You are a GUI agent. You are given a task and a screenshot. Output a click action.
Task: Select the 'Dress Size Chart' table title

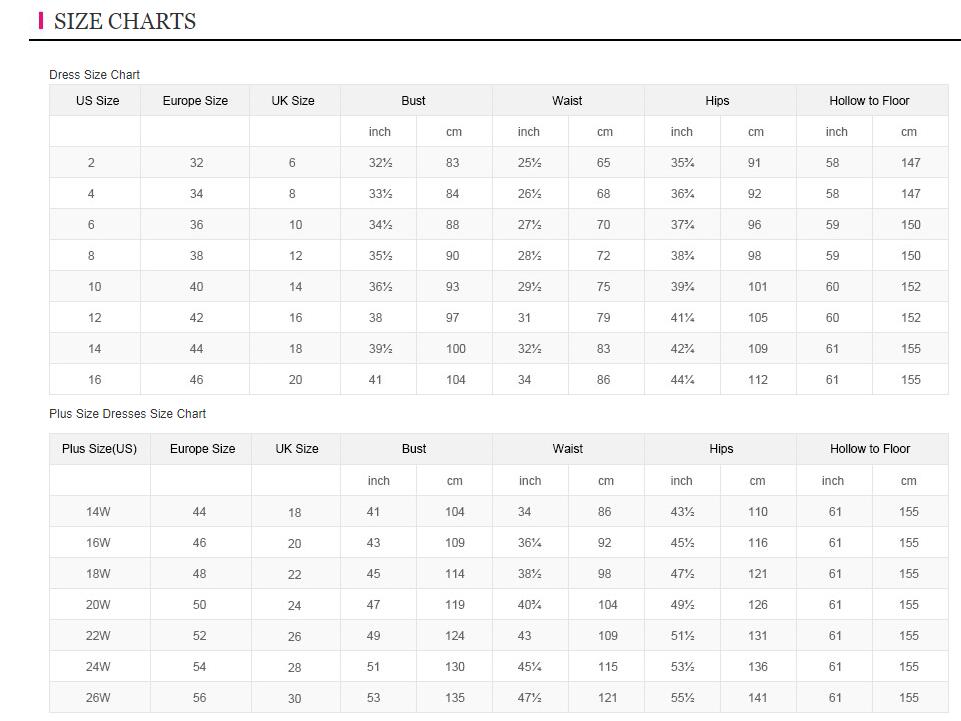pos(94,75)
